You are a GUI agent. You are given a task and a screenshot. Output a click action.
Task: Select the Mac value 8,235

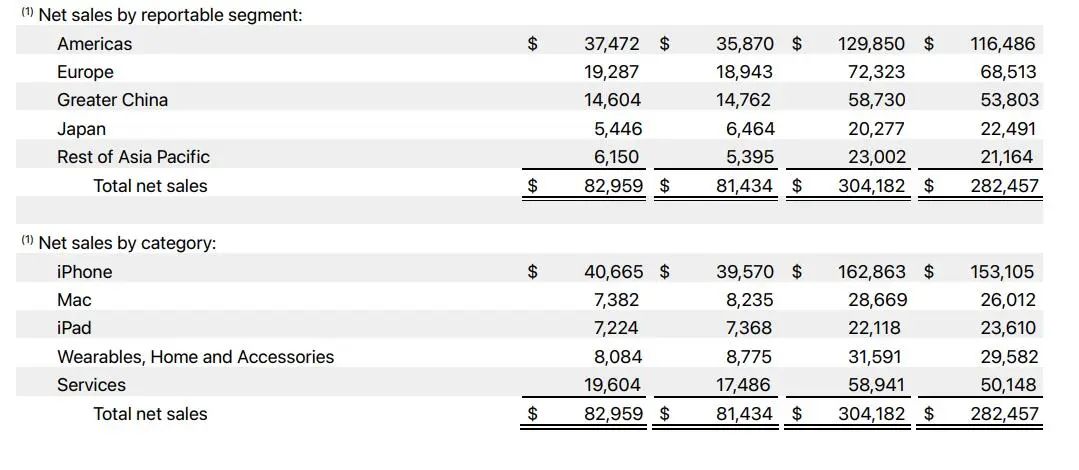click(745, 300)
